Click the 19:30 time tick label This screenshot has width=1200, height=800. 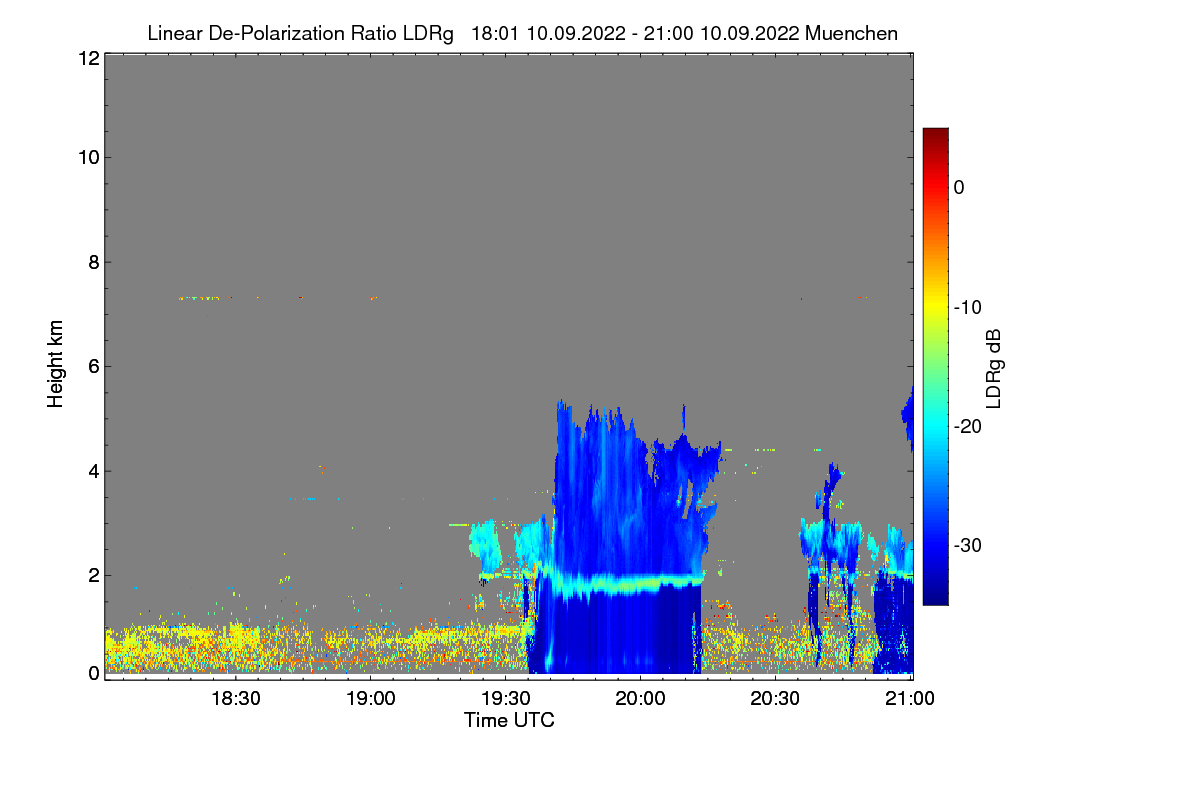(x=505, y=698)
